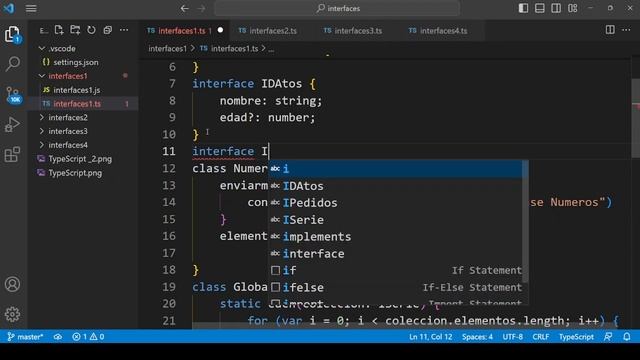Open problems indicator showing 1 error 0 warnings
The width and height of the screenshot is (640, 360).
pyautogui.click(x=88, y=337)
